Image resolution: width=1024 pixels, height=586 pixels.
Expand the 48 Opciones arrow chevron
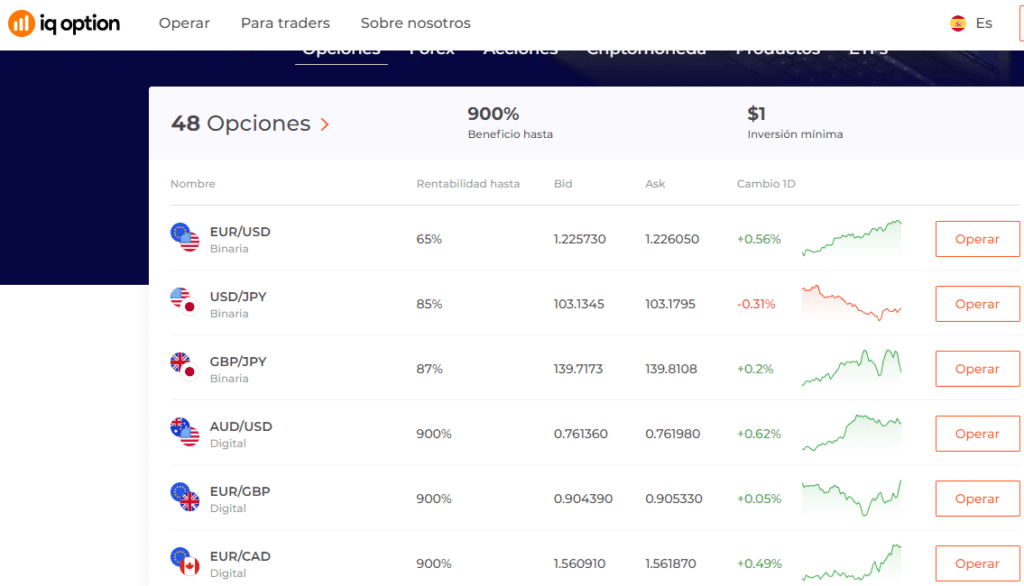325,124
